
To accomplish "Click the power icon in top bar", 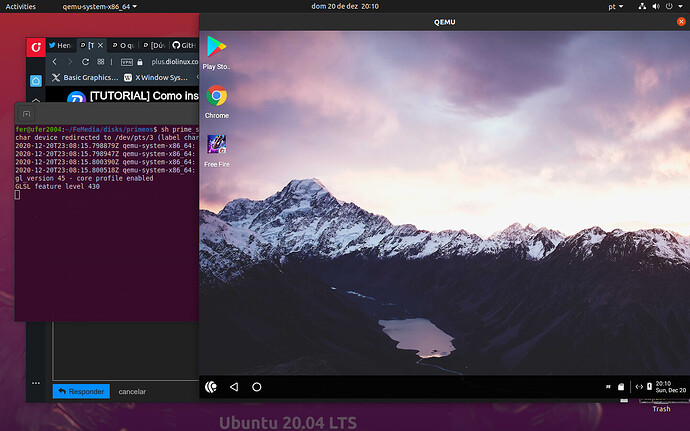I will point(669,6).
